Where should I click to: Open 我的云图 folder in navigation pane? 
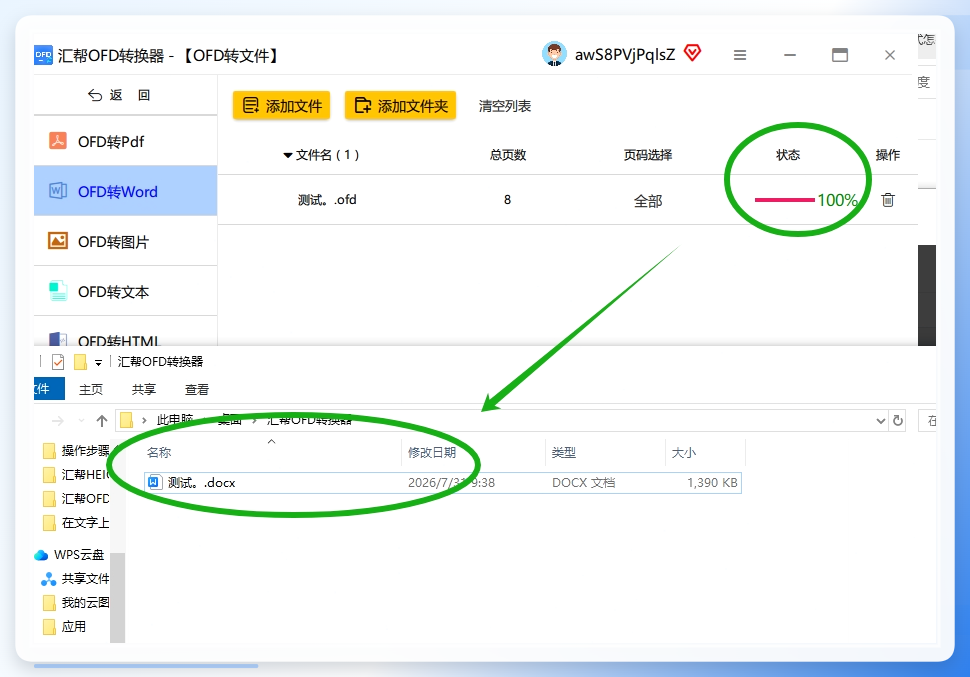pyautogui.click(x=77, y=602)
